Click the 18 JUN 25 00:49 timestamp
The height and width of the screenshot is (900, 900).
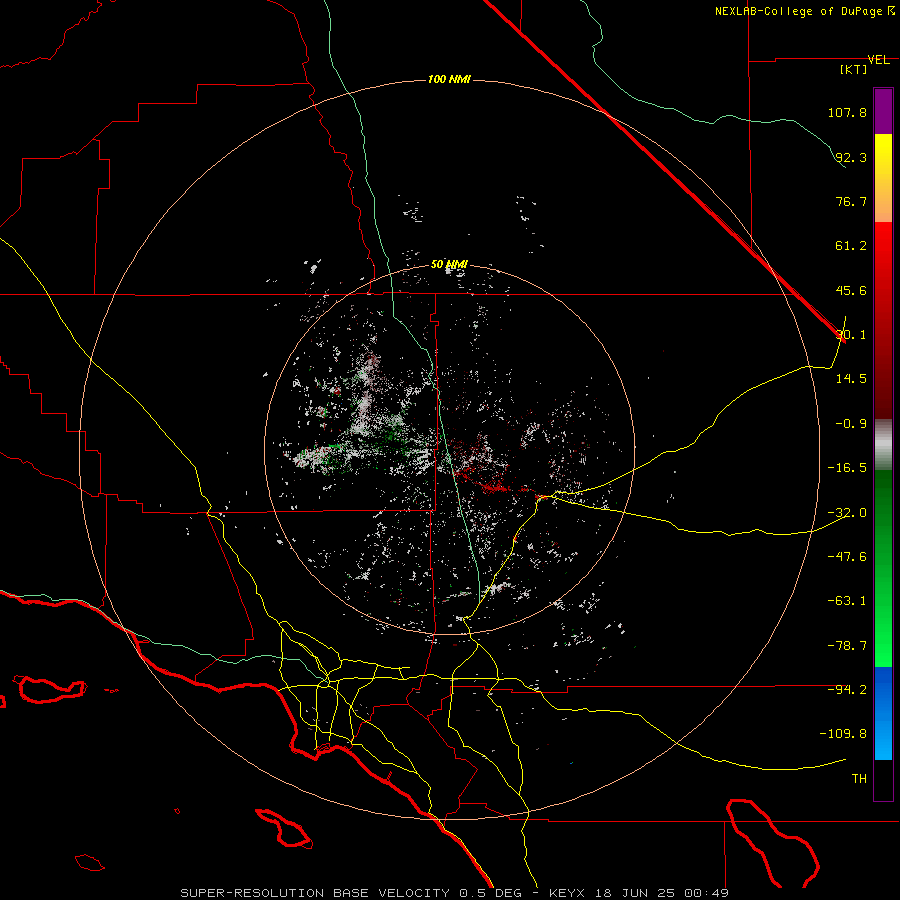click(x=660, y=893)
